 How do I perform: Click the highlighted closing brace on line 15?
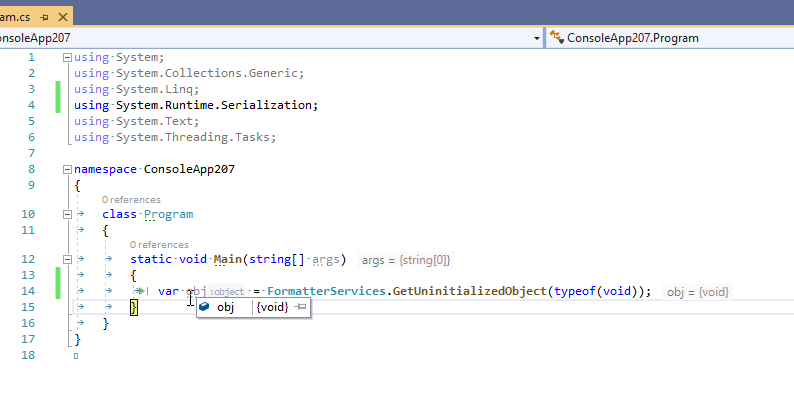coord(134,307)
